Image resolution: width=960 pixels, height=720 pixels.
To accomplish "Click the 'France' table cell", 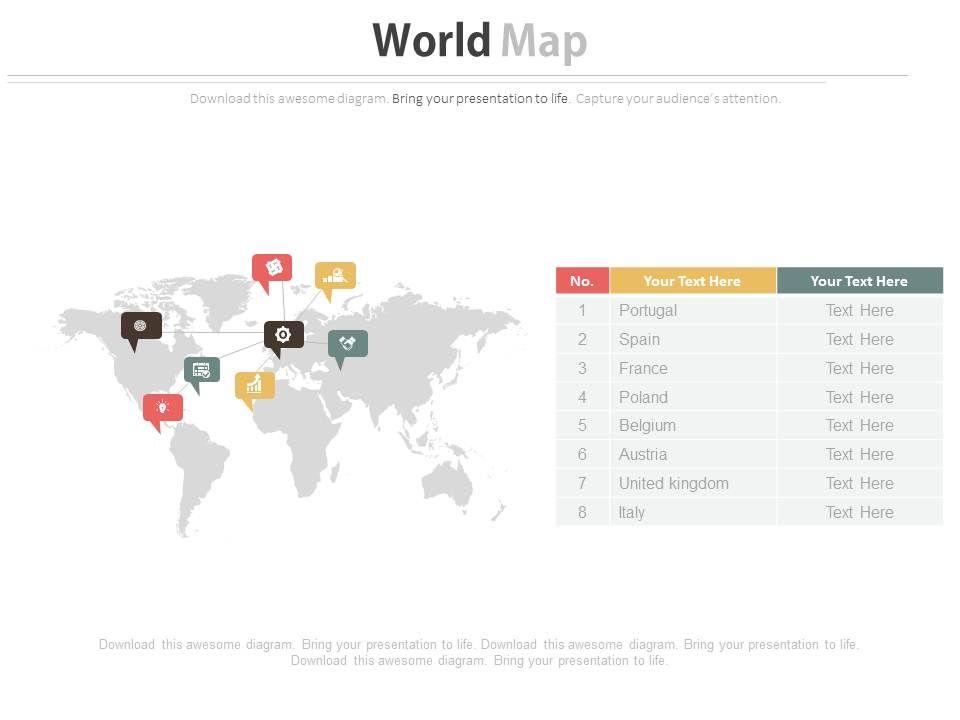I will (x=643, y=368).
